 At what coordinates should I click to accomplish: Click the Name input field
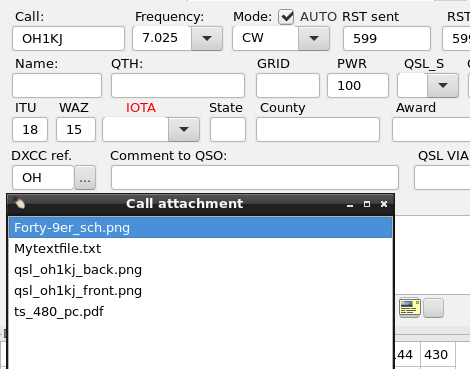coord(57,86)
